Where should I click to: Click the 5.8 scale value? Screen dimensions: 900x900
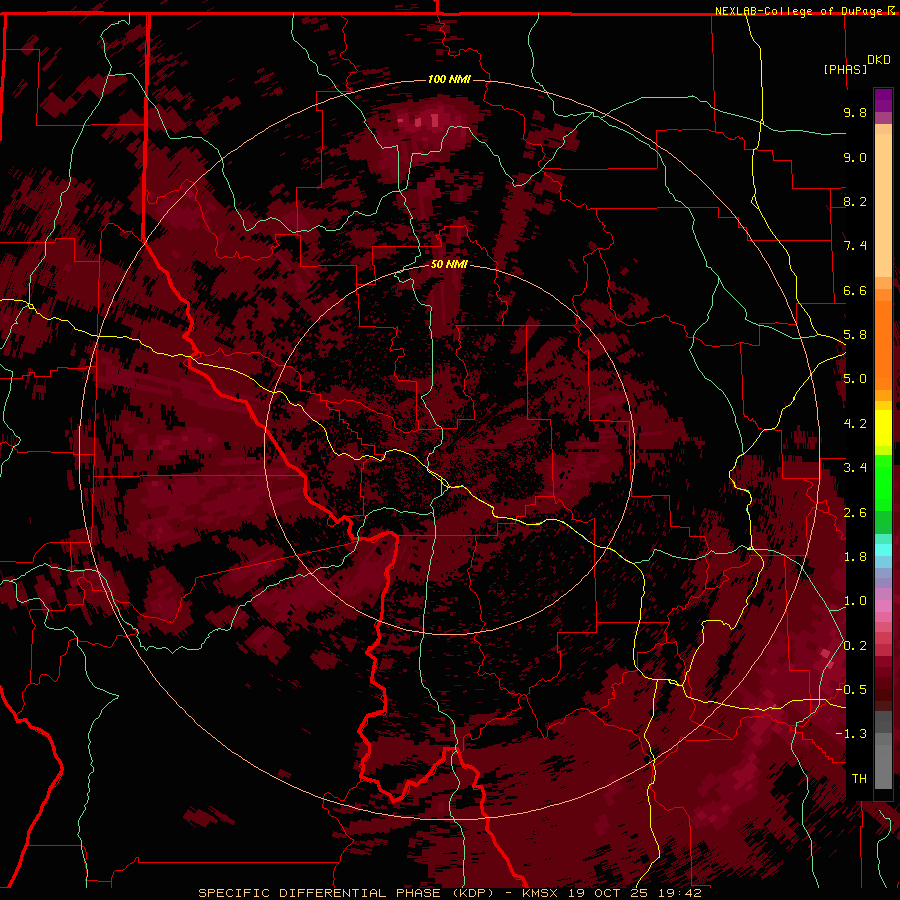[855, 335]
